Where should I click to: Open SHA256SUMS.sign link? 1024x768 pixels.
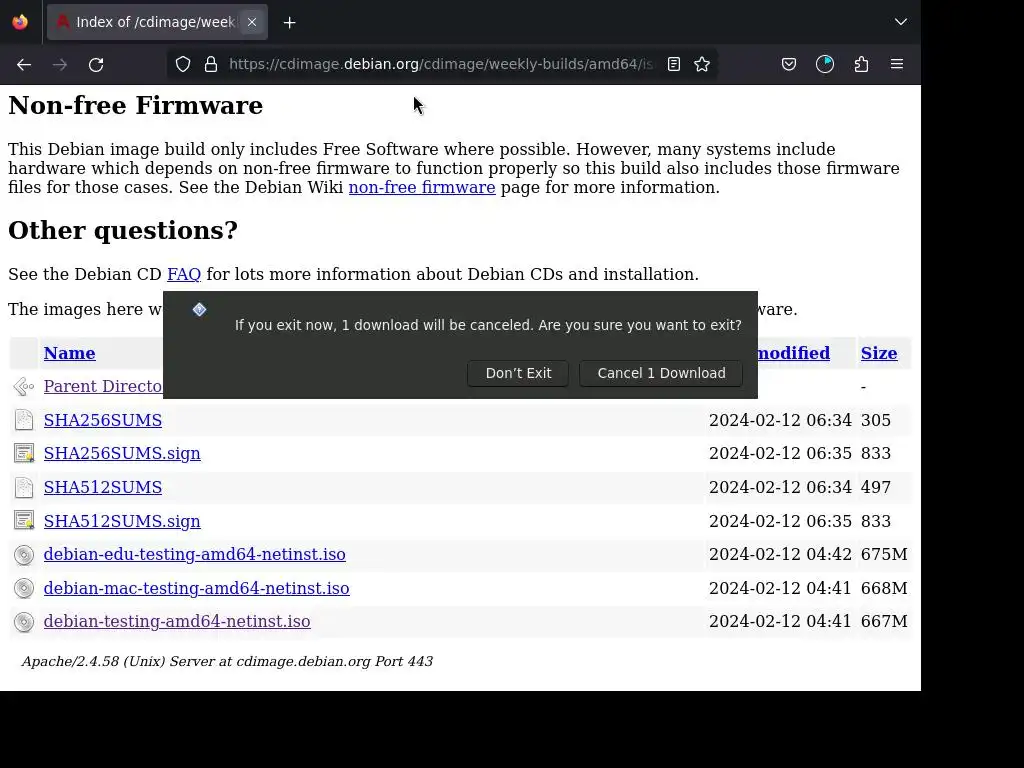(x=122, y=453)
